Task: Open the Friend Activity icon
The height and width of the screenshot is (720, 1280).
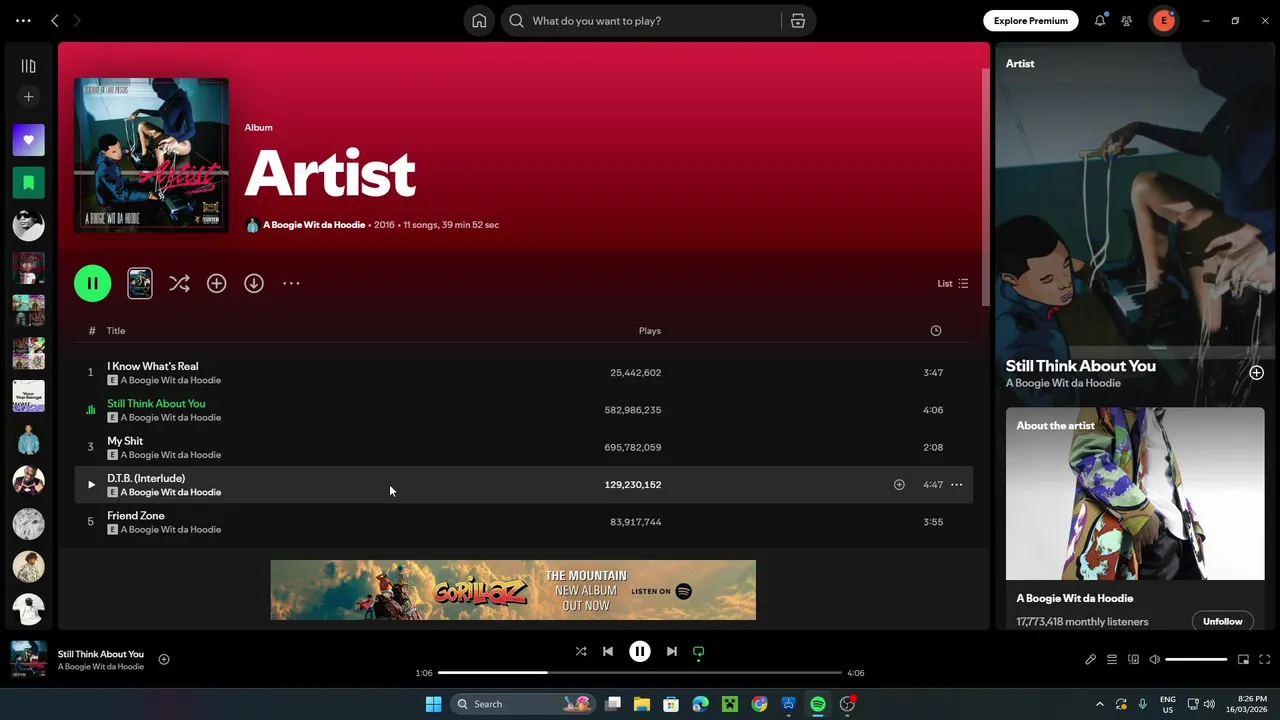Action: [x=1127, y=20]
